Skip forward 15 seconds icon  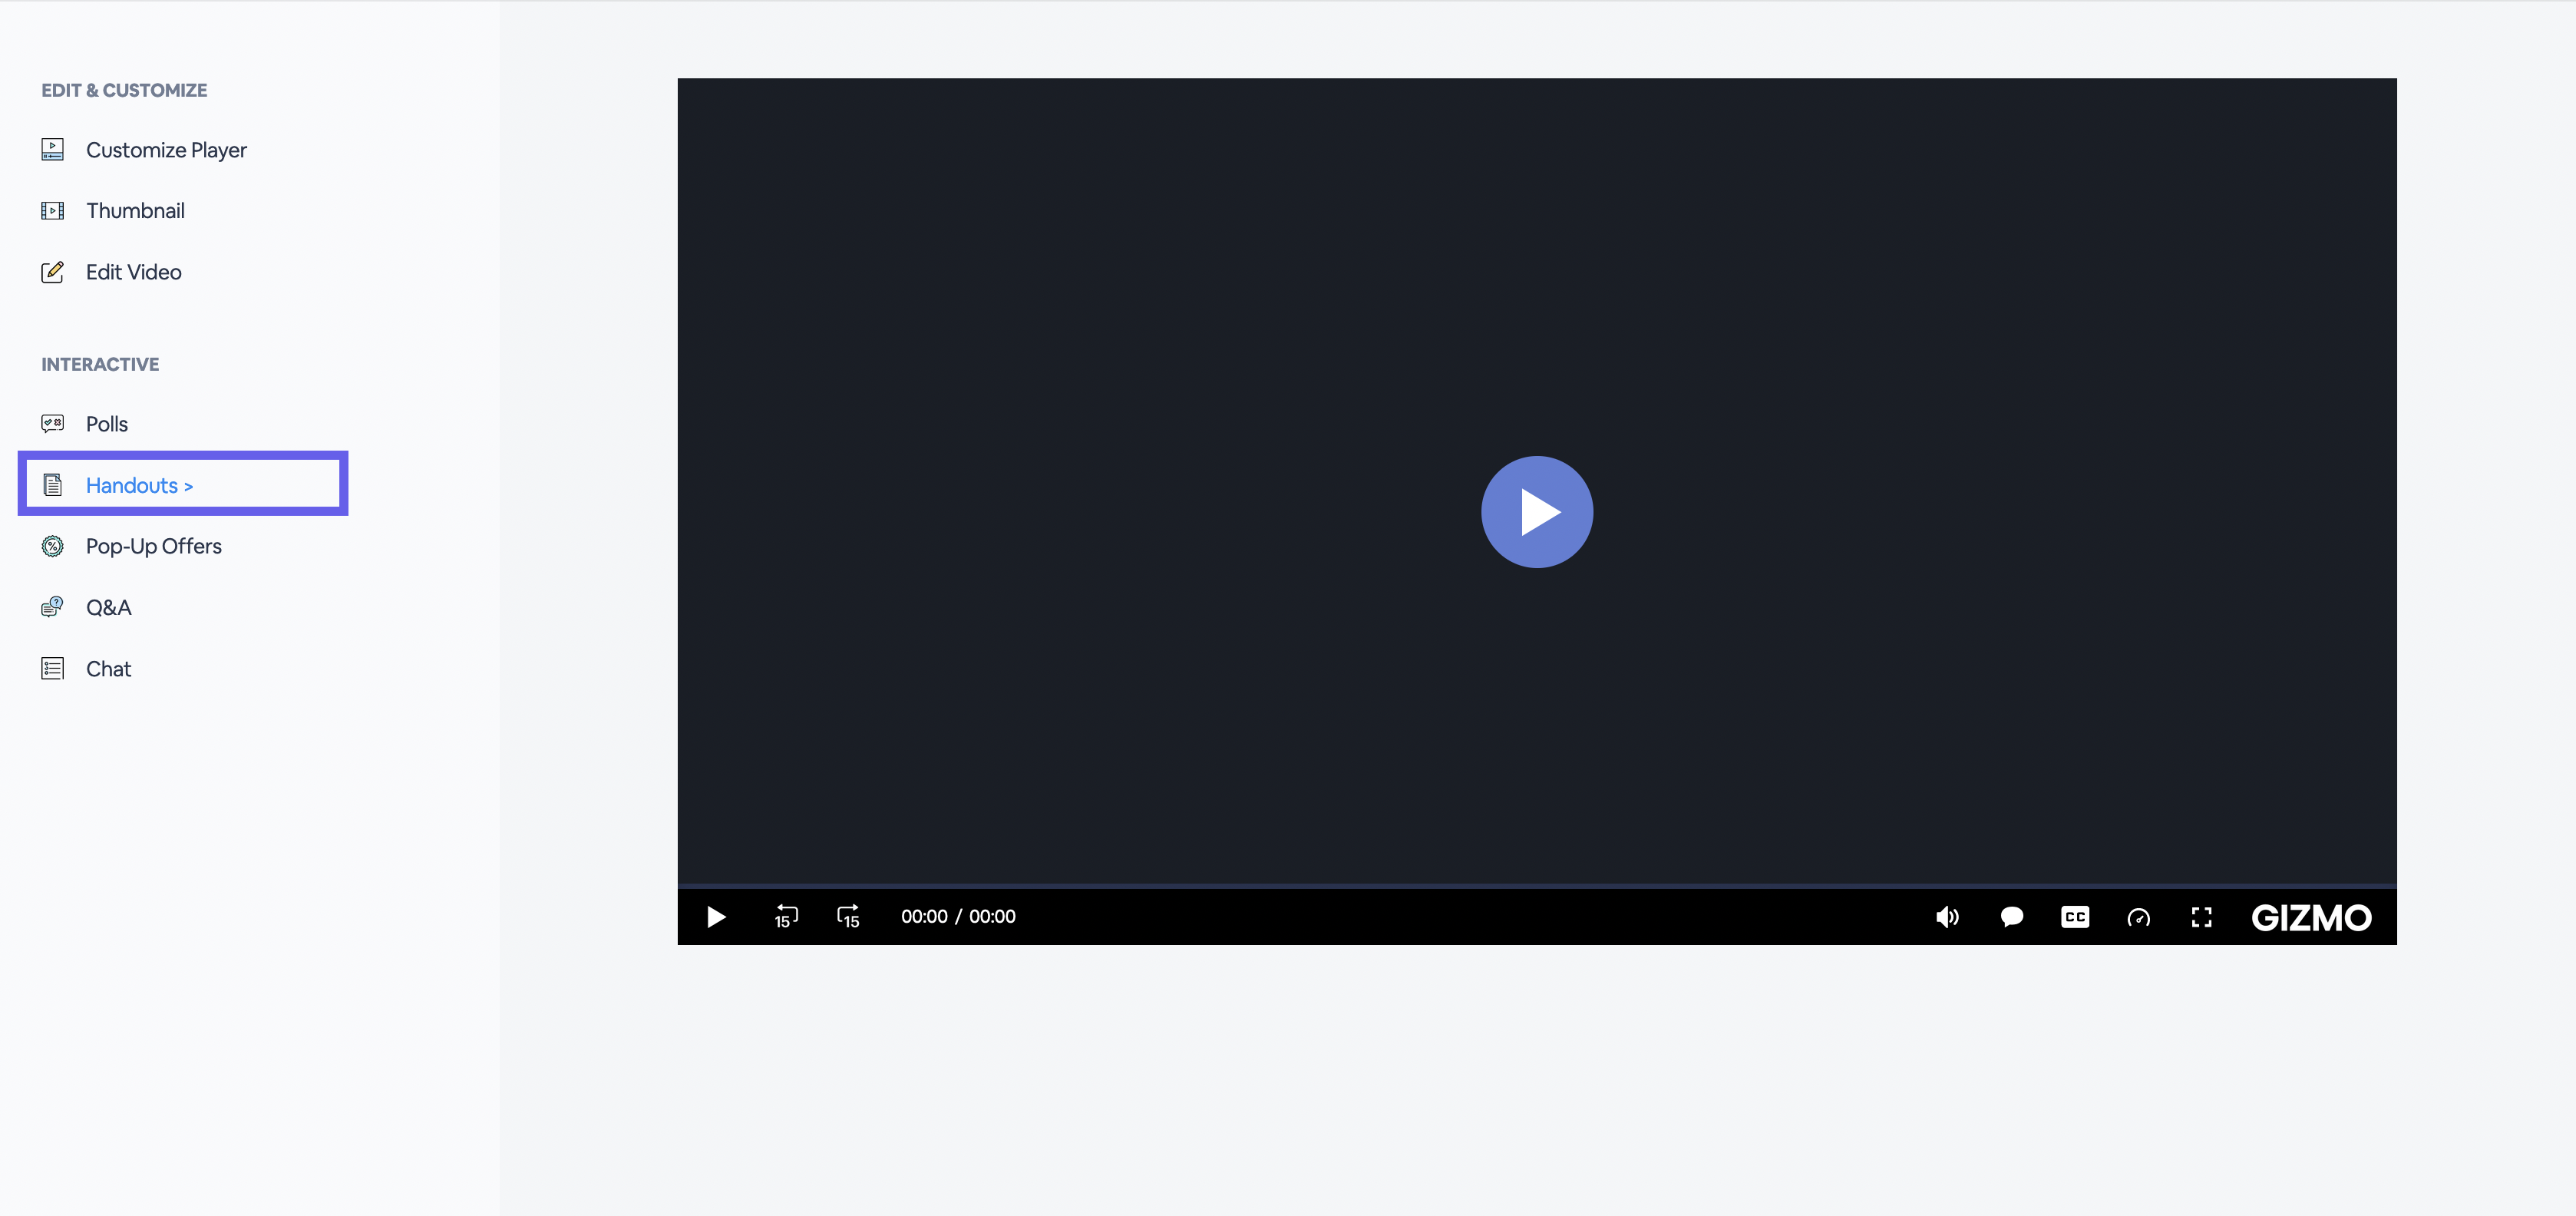(848, 916)
